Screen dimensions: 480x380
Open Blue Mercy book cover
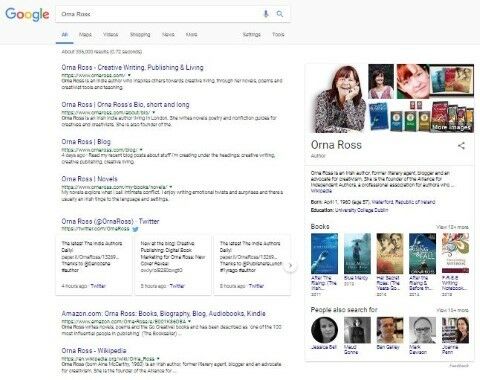357,254
